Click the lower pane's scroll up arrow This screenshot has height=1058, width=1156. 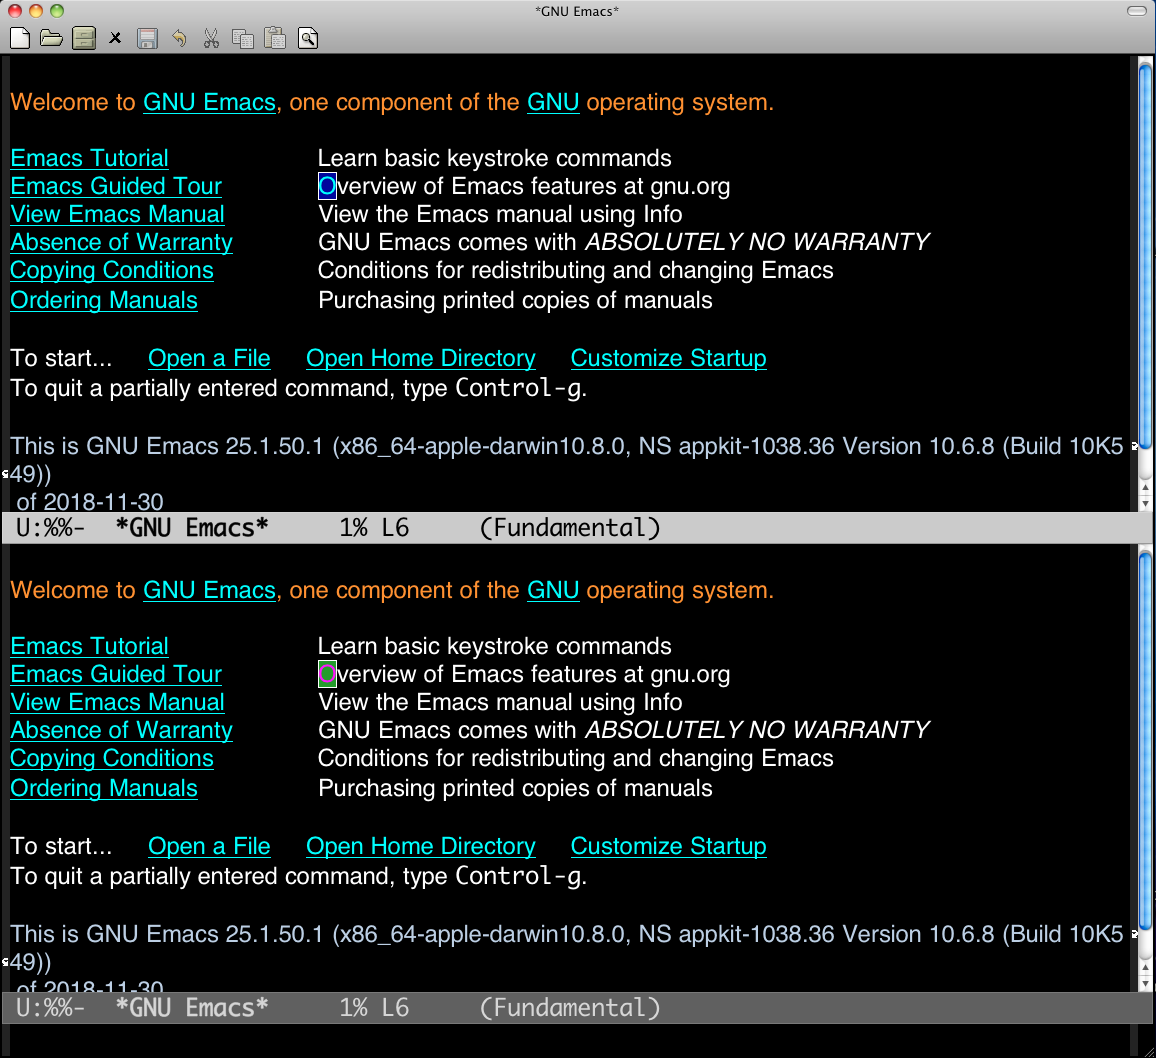[1145, 967]
